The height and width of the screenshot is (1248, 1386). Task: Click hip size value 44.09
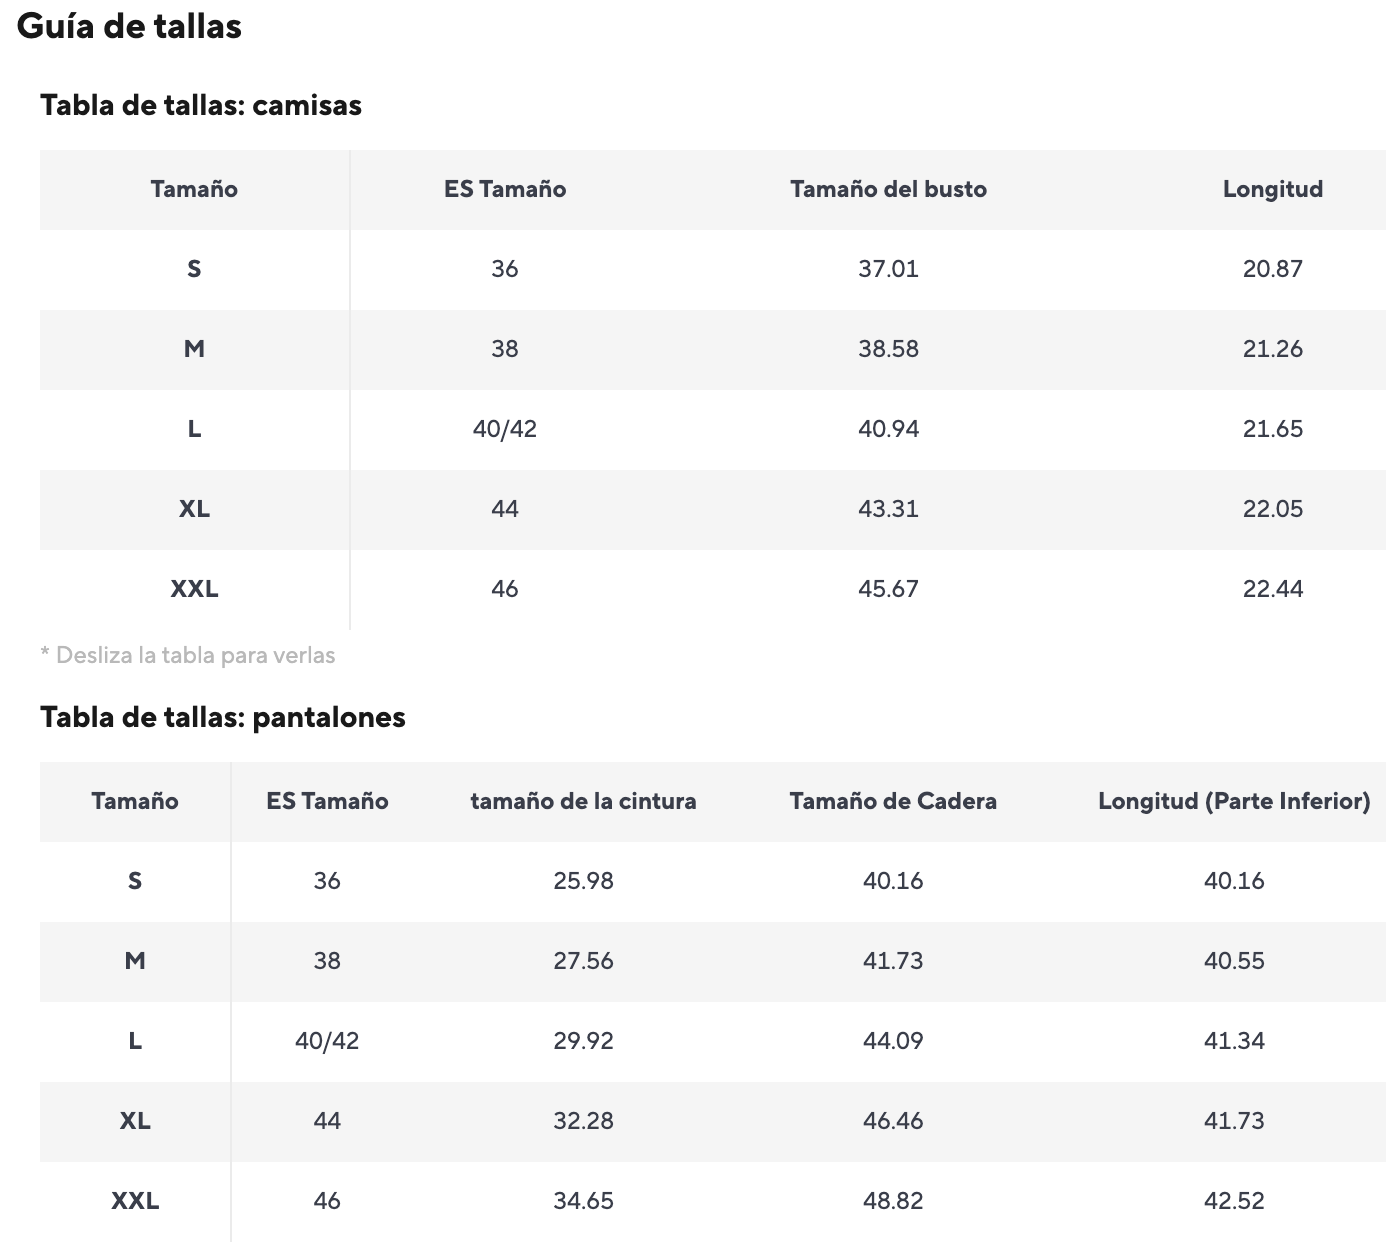(893, 1041)
